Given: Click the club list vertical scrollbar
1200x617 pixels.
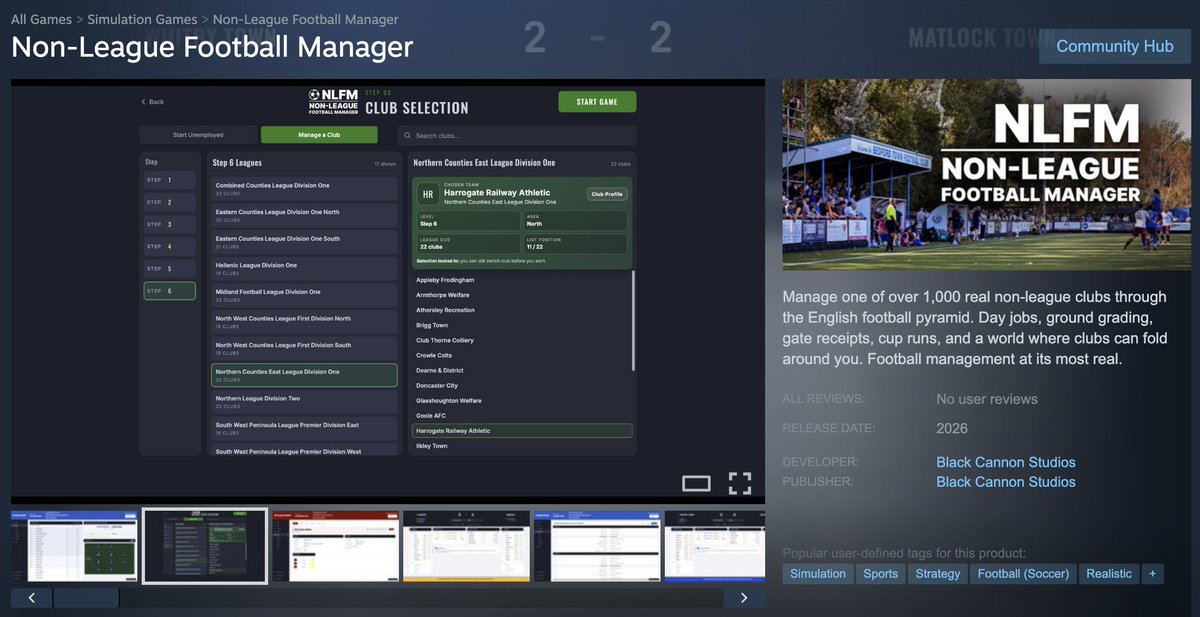Looking at the screenshot, I should [633, 320].
